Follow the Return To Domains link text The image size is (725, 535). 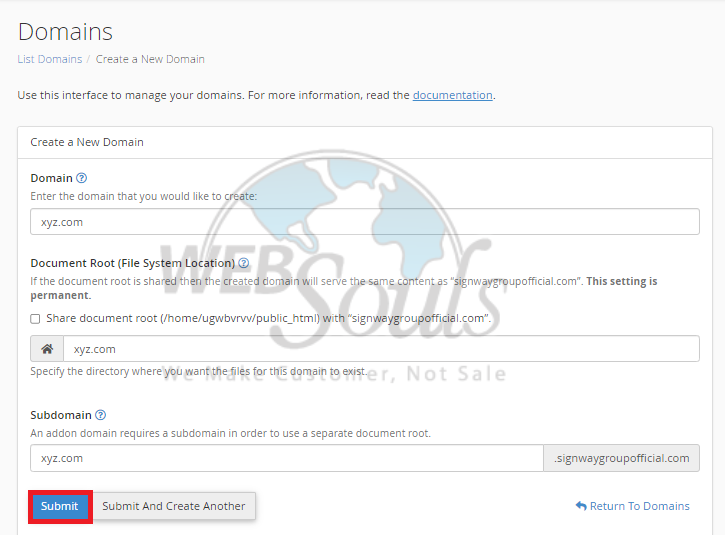coord(639,506)
